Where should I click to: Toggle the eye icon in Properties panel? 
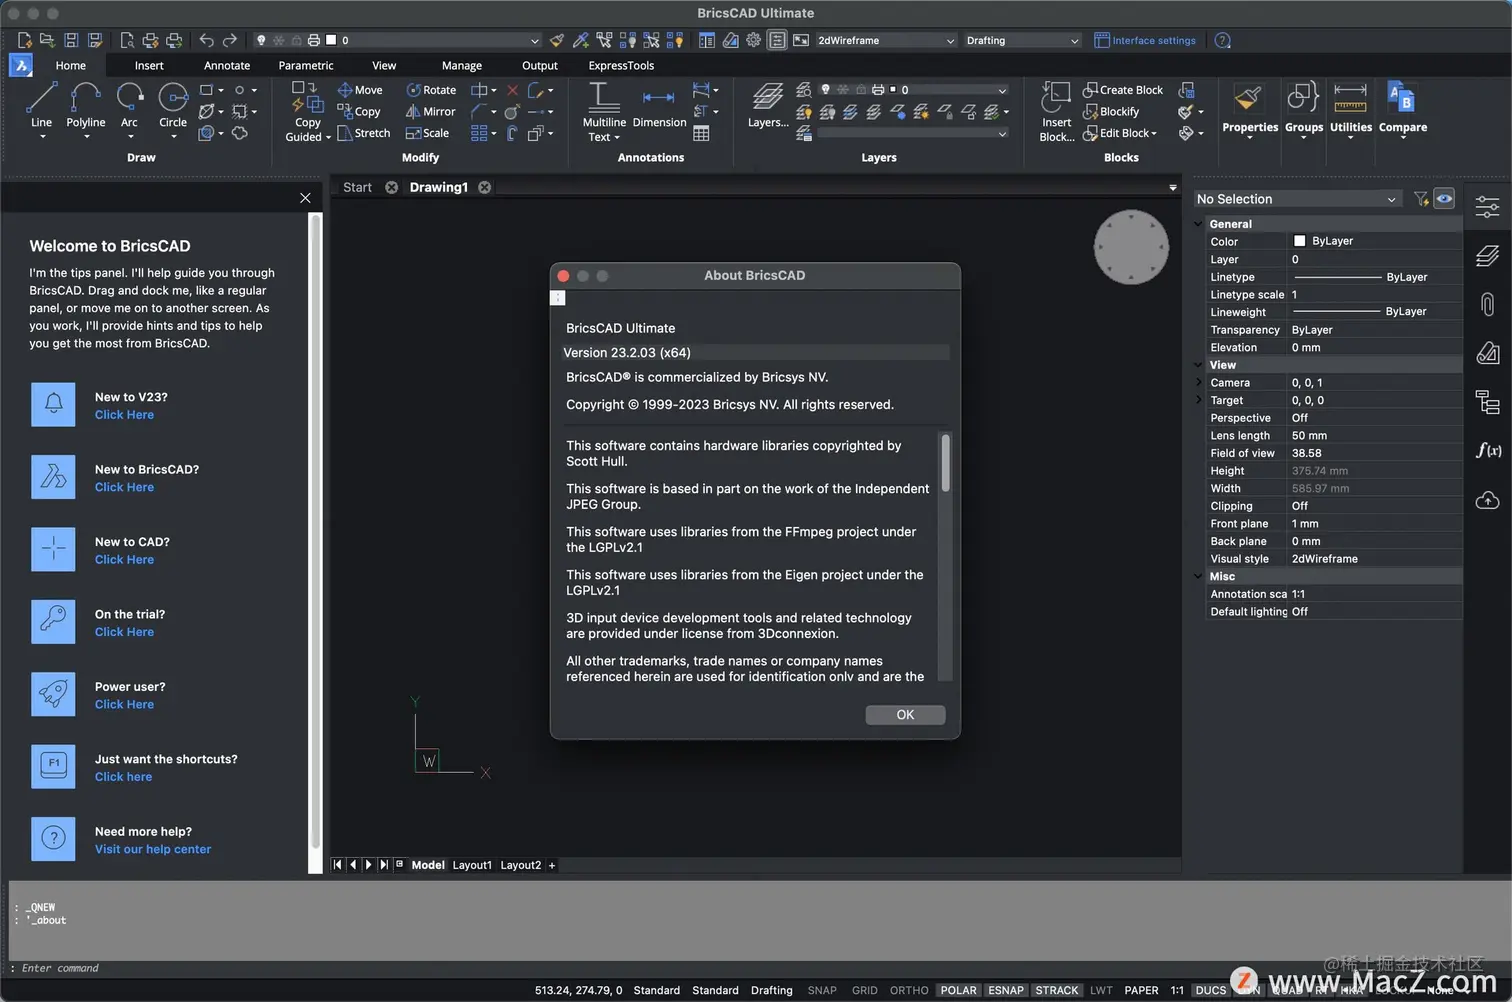1444,199
